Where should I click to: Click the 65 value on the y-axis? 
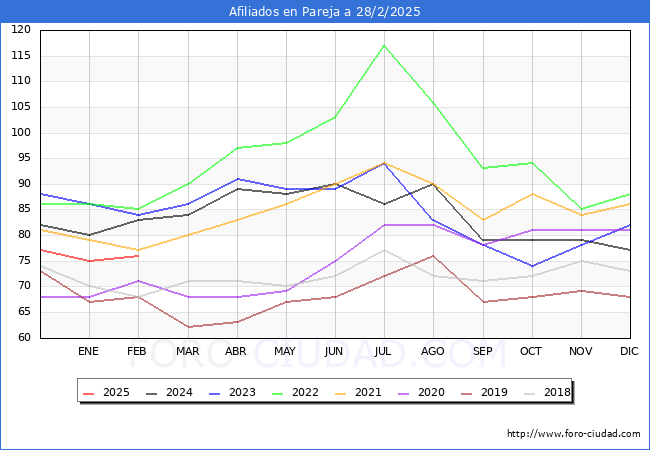pyautogui.click(x=24, y=311)
